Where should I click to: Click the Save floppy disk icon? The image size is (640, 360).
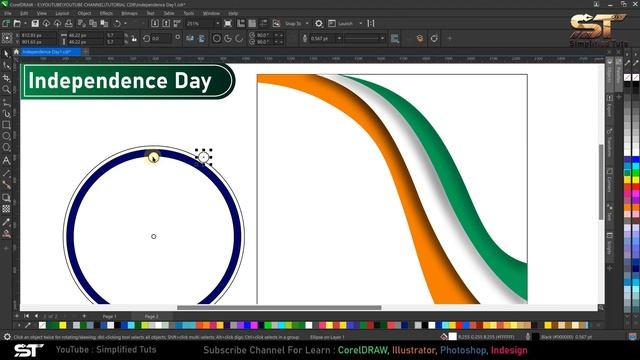click(35, 24)
